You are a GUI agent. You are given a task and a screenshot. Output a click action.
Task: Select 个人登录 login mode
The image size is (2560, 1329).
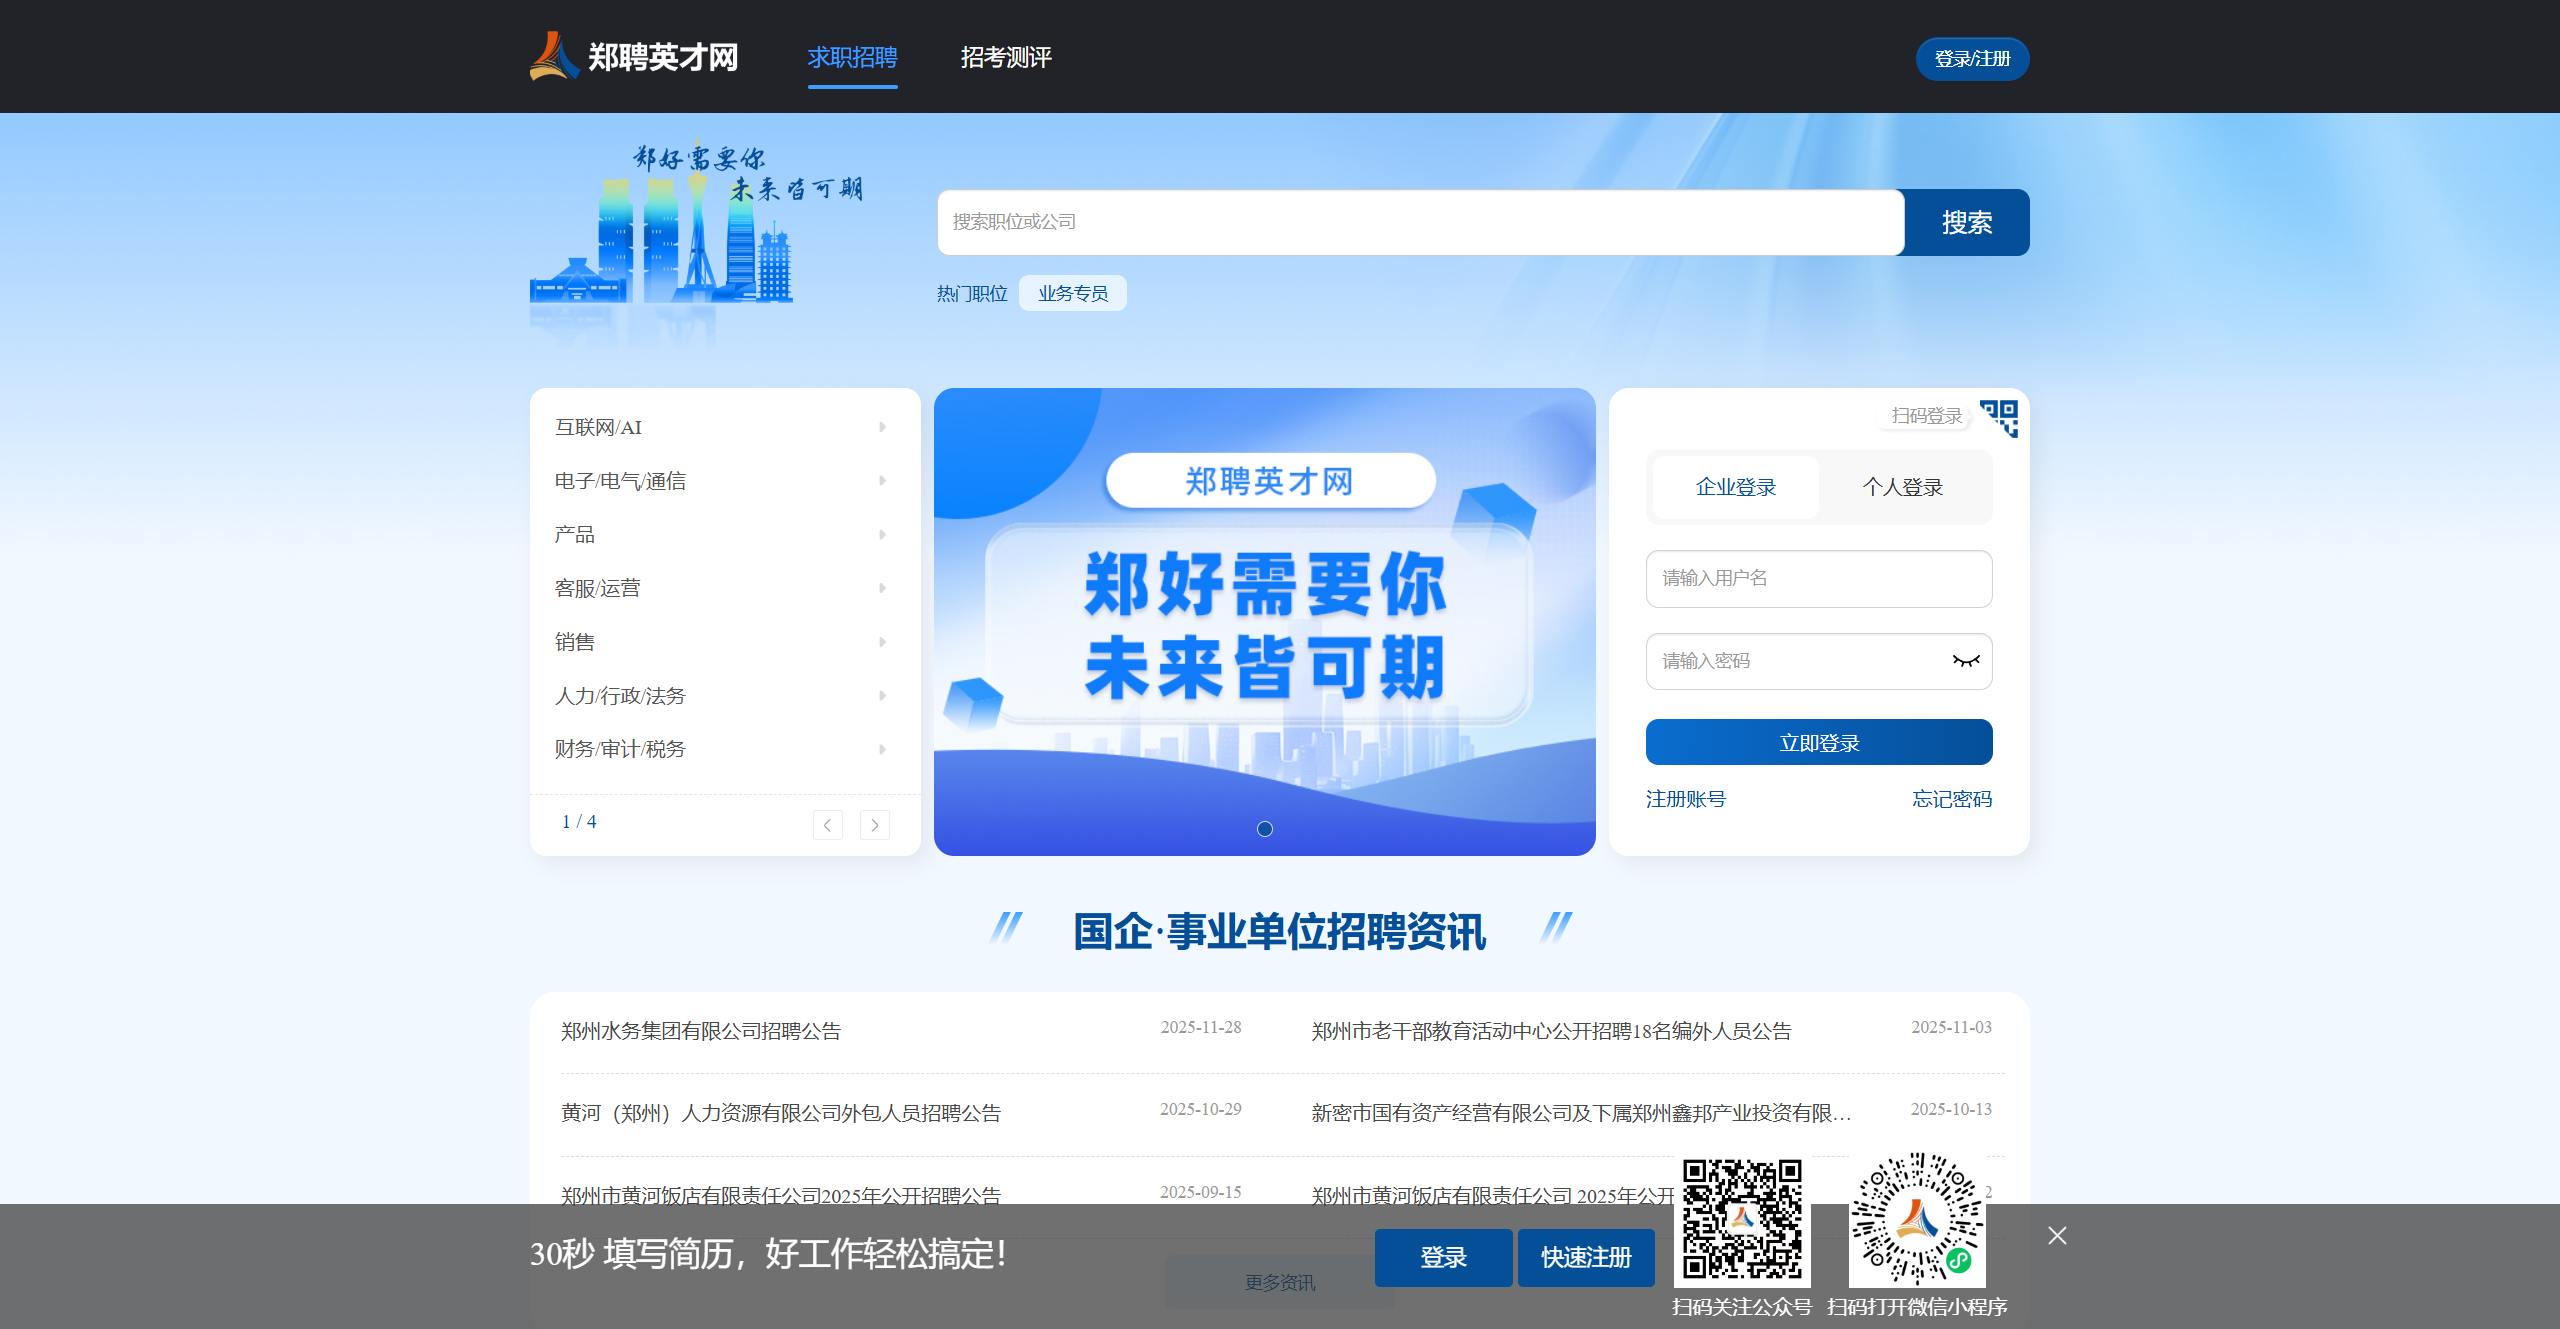click(1902, 487)
